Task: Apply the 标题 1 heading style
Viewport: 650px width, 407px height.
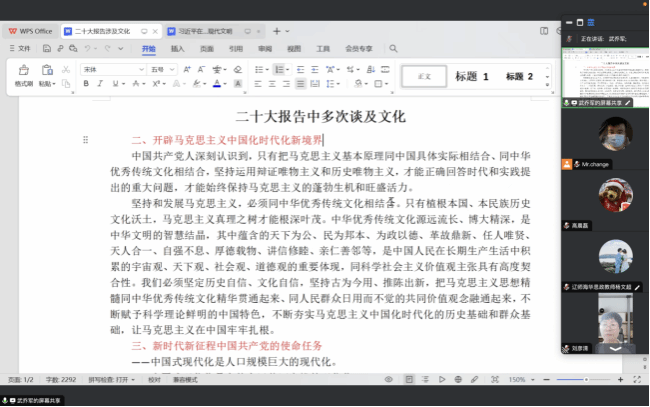Action: tap(472, 76)
